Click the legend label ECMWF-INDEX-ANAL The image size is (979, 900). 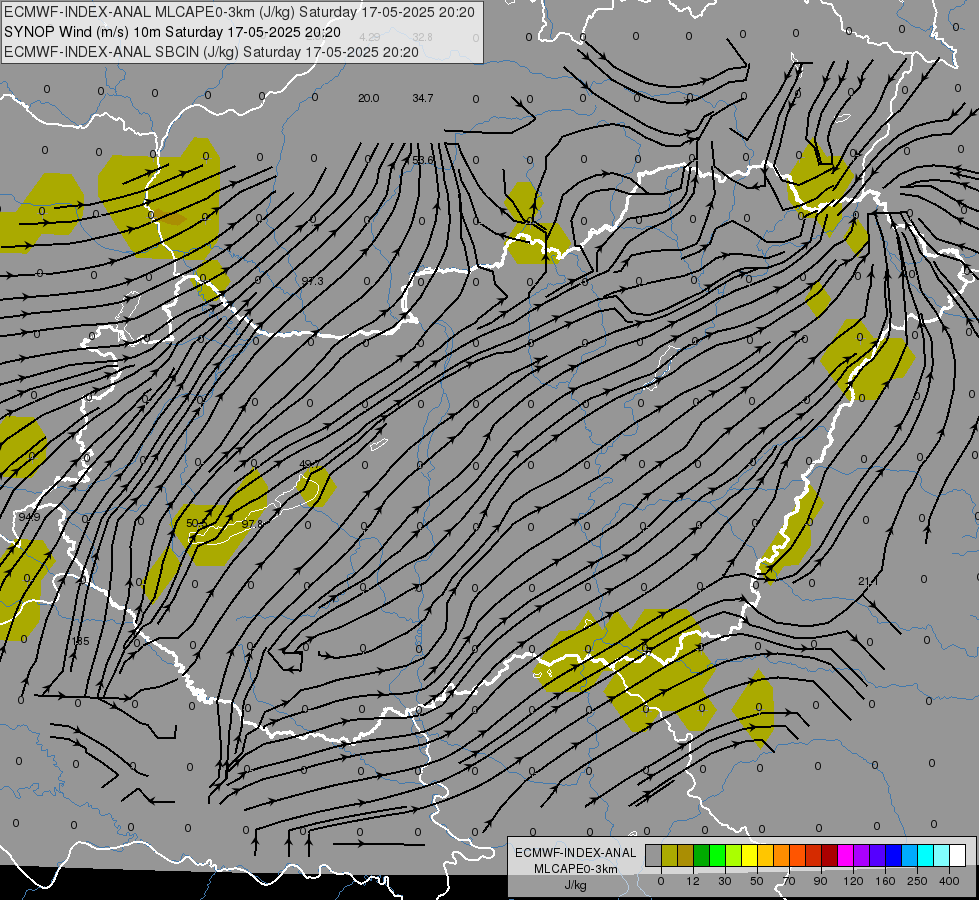tap(576, 853)
